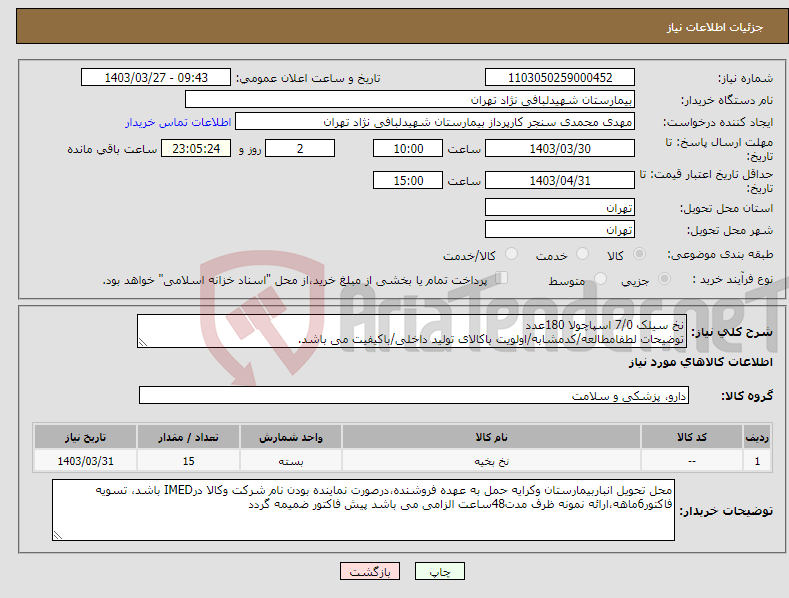Click the quantity cell showing 15
Screen dimensions: 789x598
coord(188,461)
